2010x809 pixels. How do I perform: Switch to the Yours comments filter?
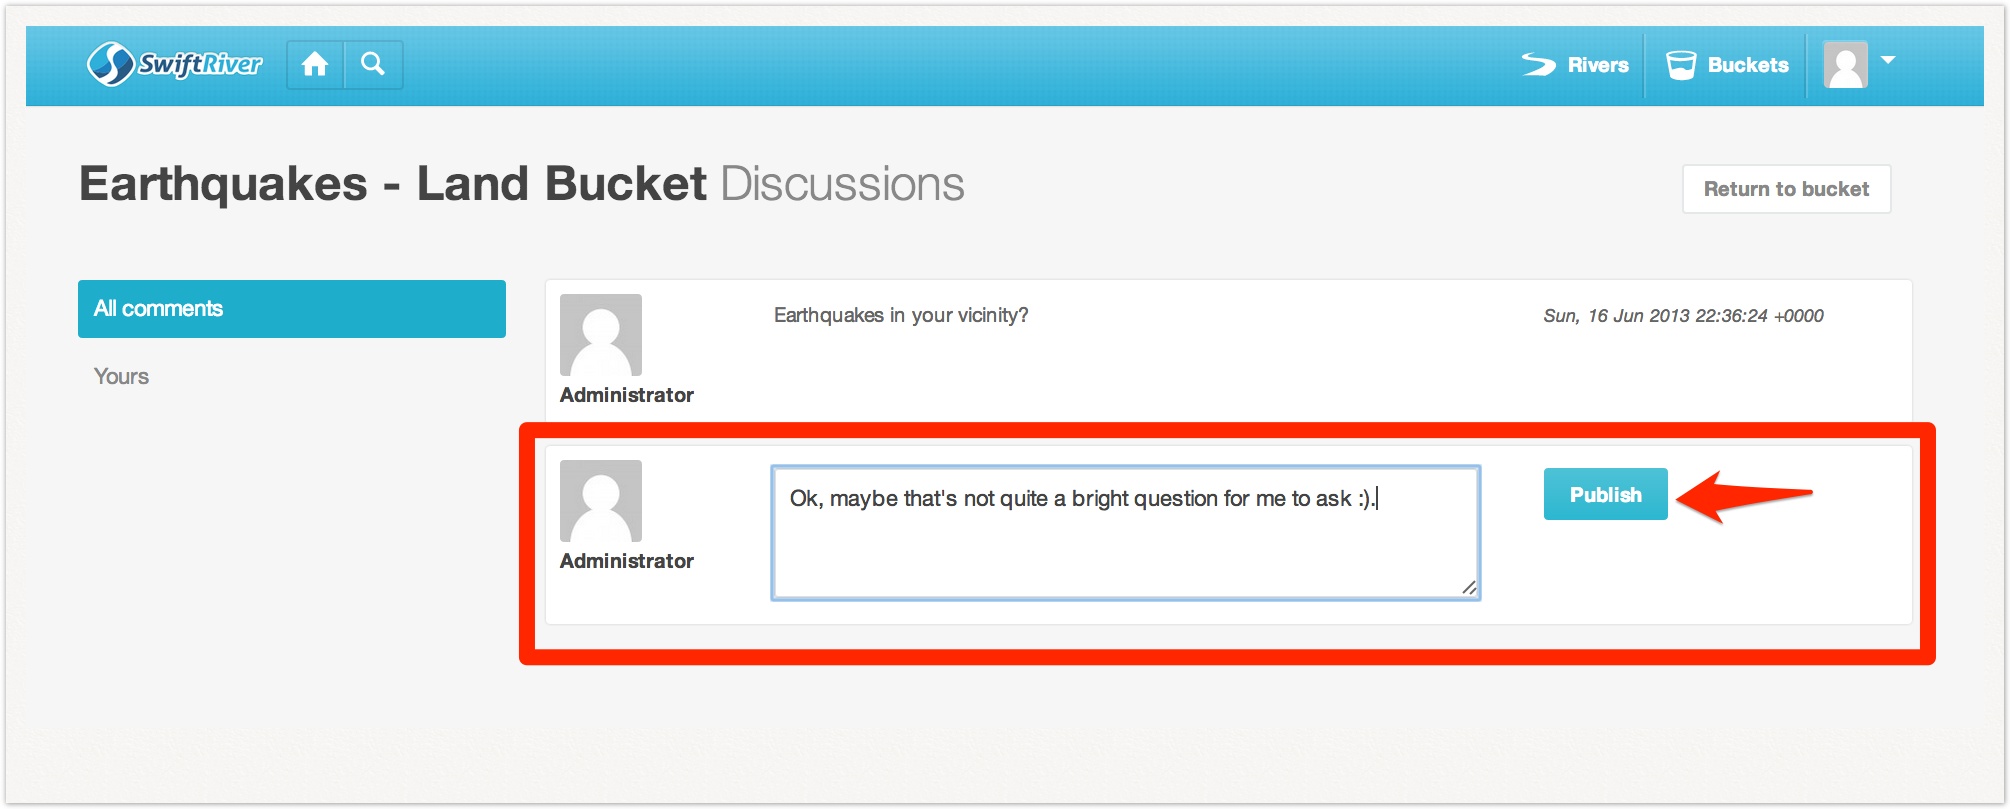(x=121, y=376)
